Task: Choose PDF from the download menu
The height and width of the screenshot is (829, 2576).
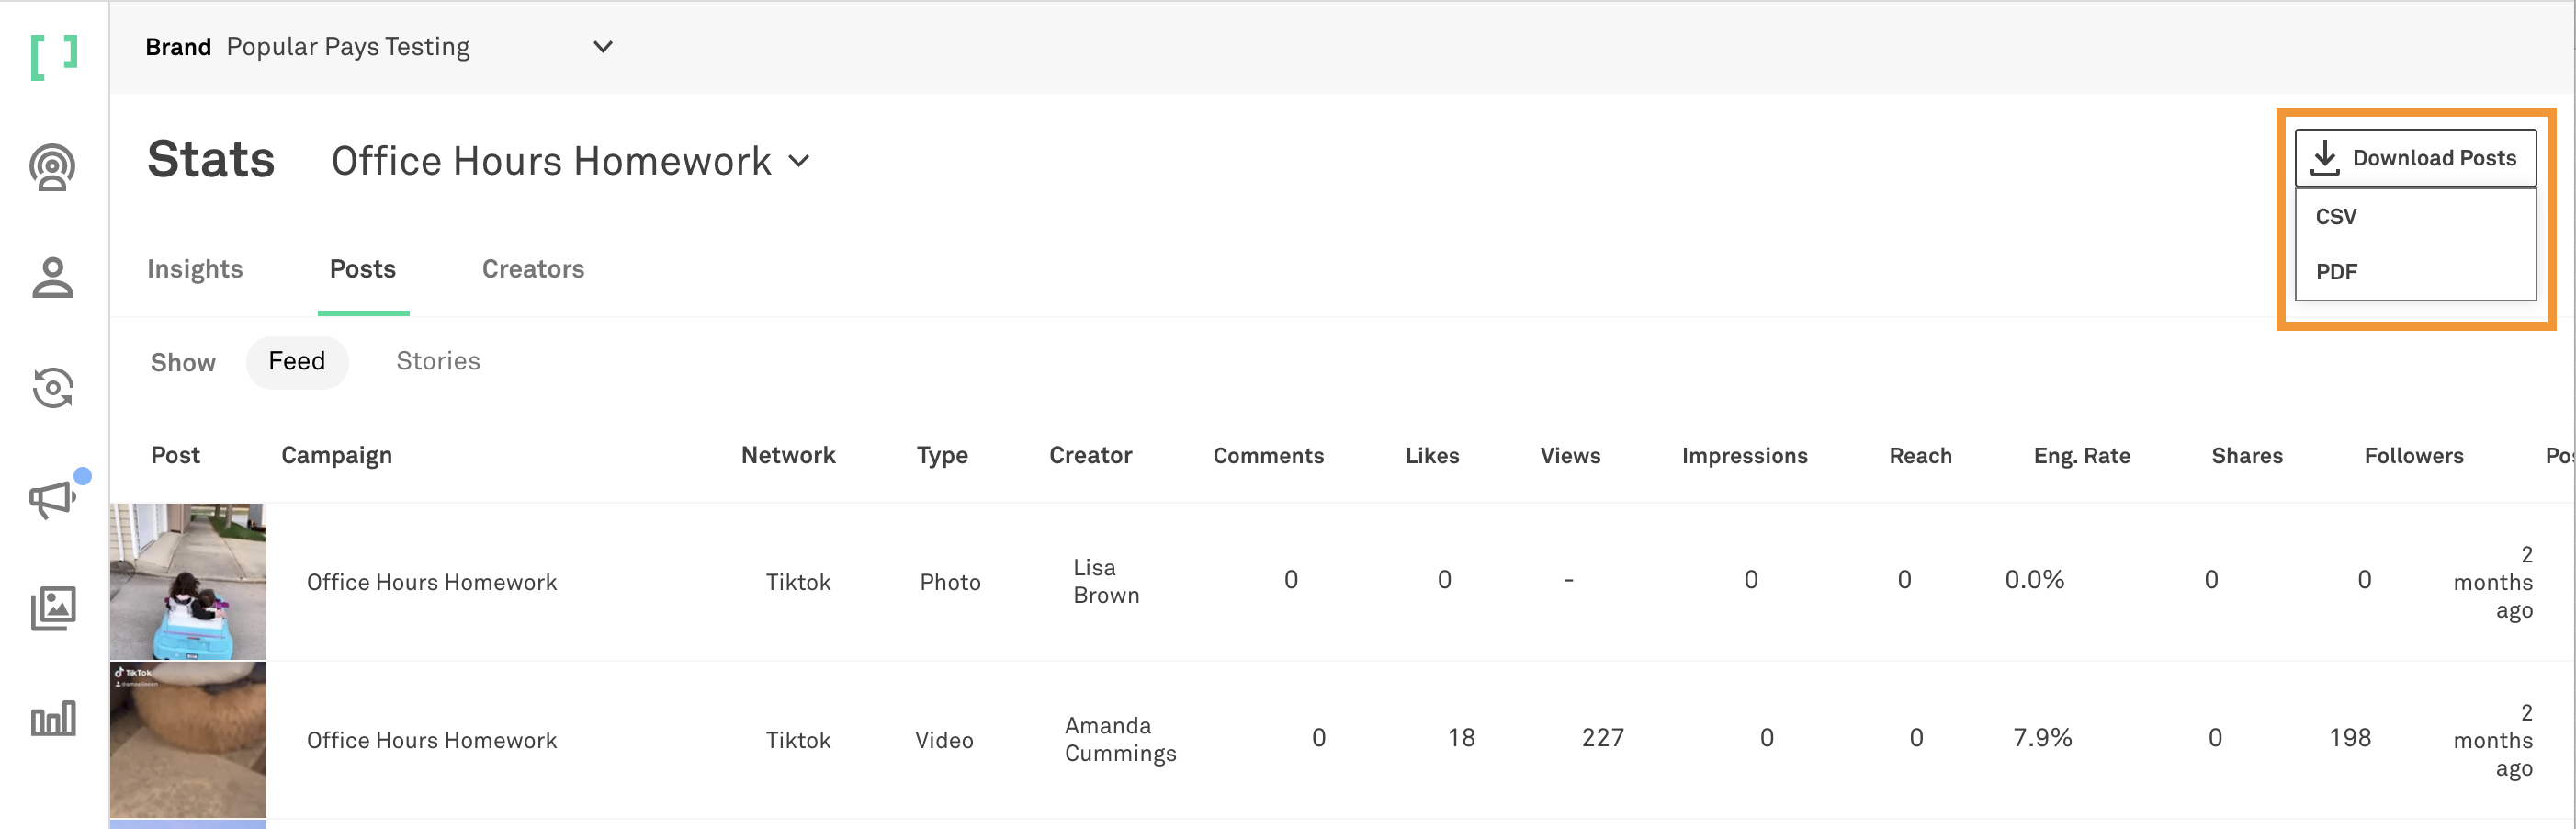Action: pyautogui.click(x=2336, y=272)
